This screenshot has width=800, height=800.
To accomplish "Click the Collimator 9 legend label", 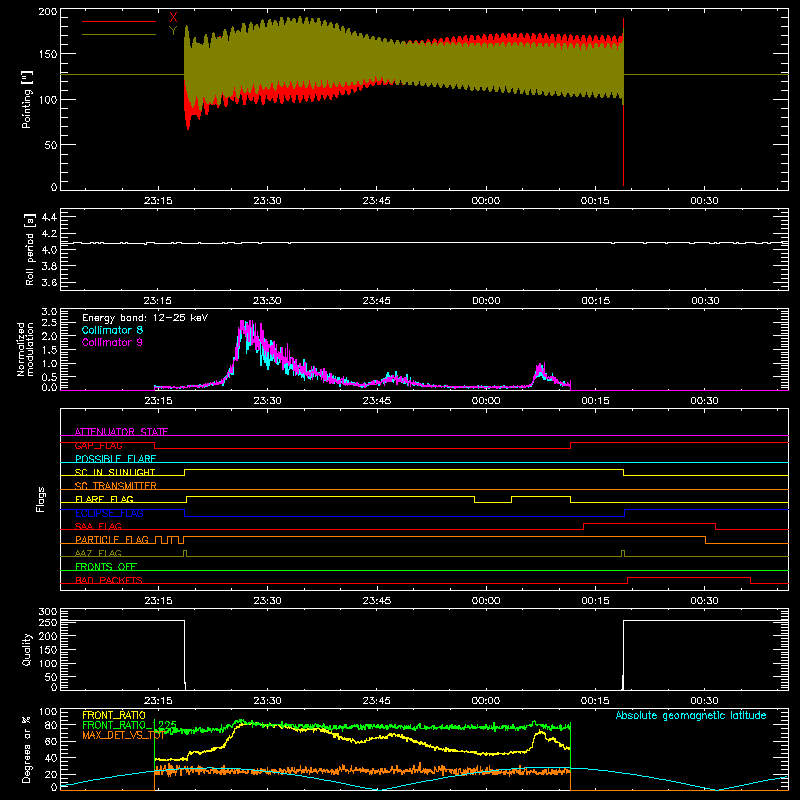I will [x=112, y=342].
